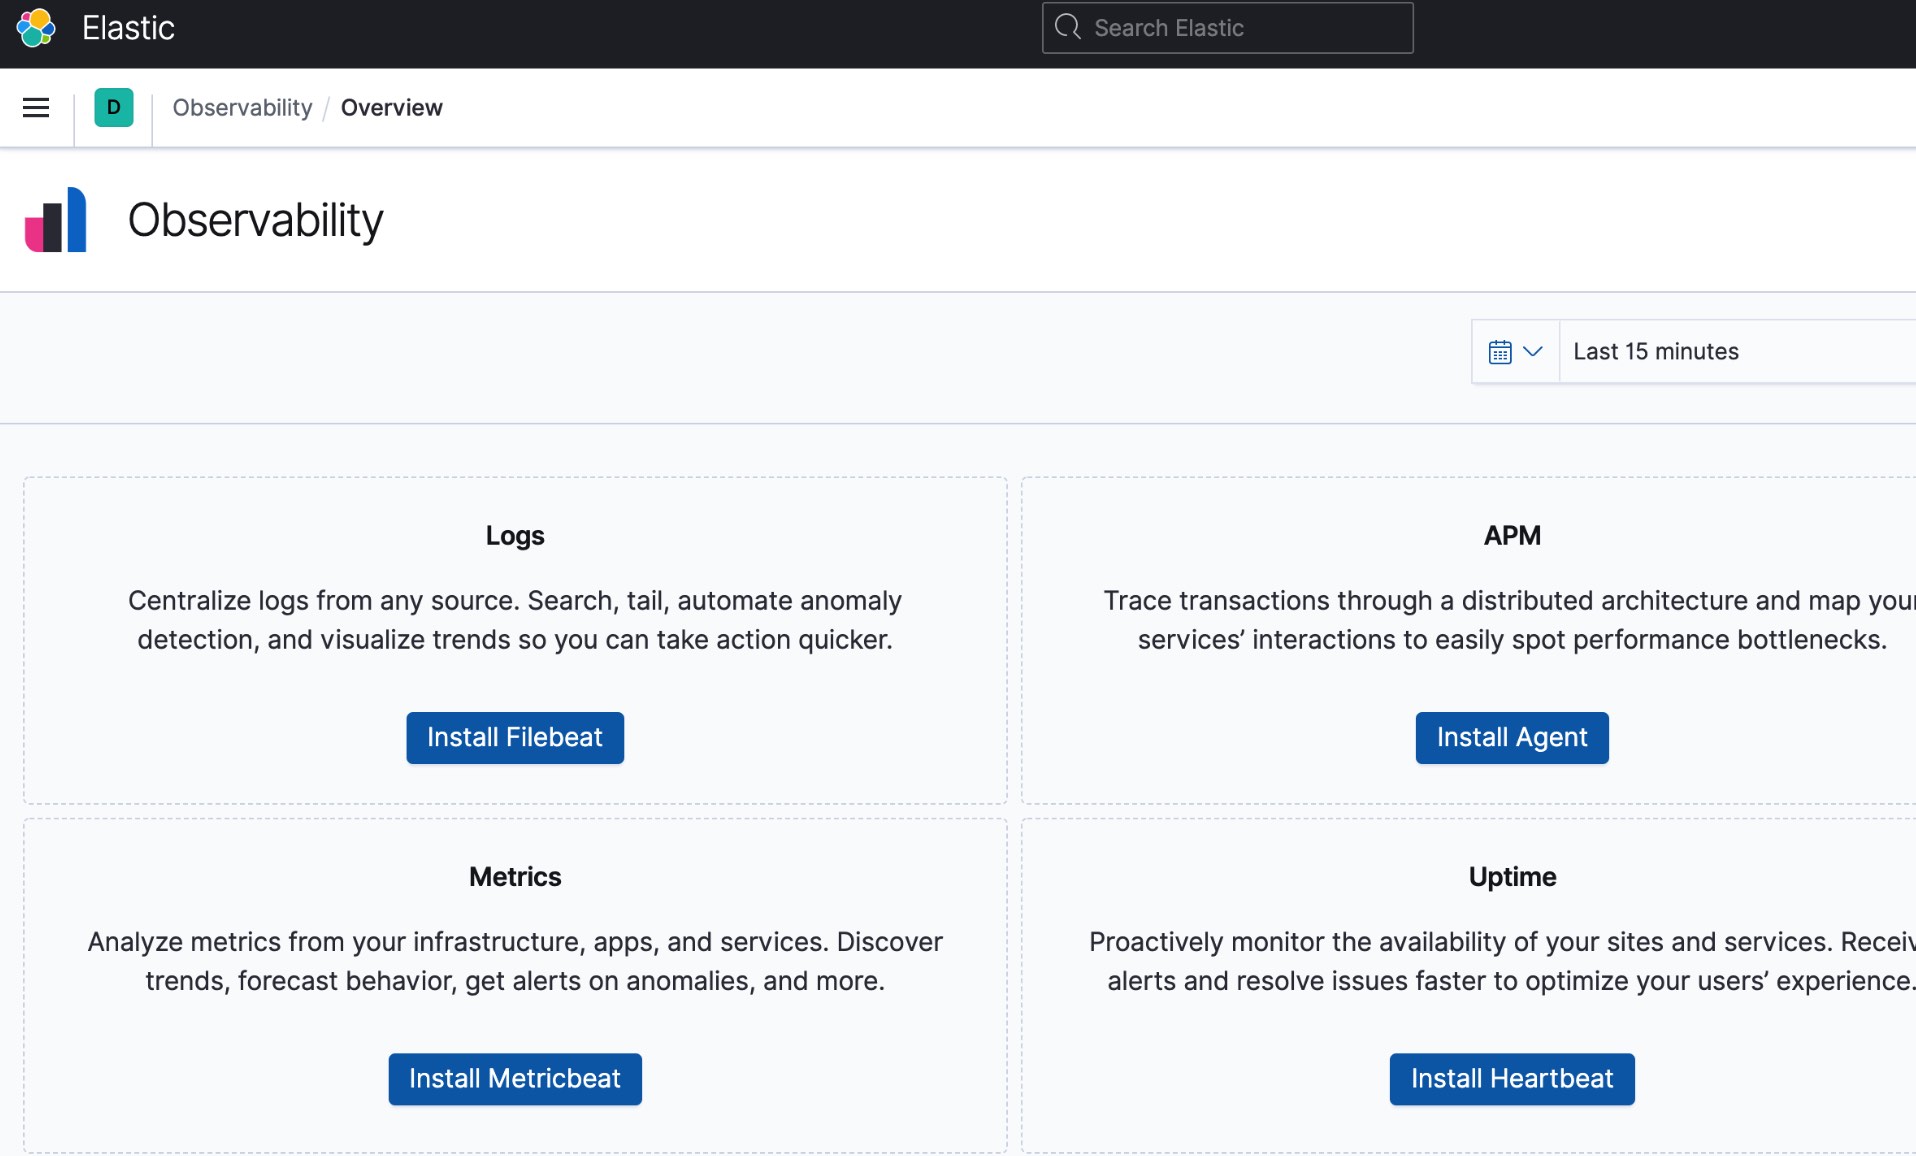
Task: Open the calendar quick date menu
Action: pyautogui.click(x=1515, y=352)
